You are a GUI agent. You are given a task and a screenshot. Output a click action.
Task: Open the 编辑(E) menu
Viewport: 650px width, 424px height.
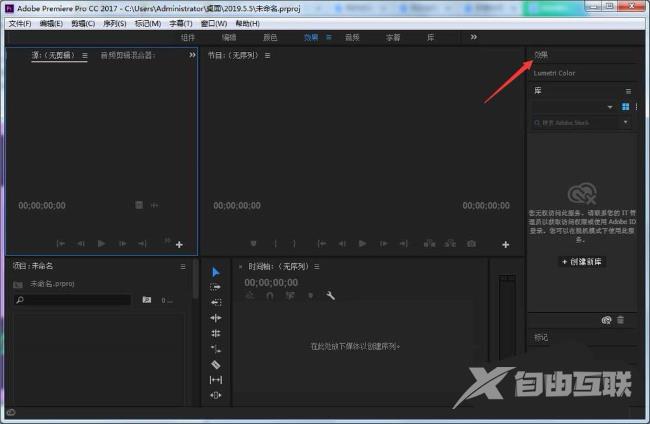[x=51, y=24]
